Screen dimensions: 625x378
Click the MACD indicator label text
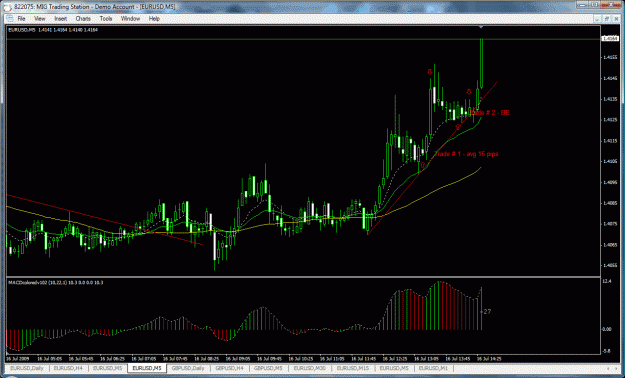coord(56,283)
